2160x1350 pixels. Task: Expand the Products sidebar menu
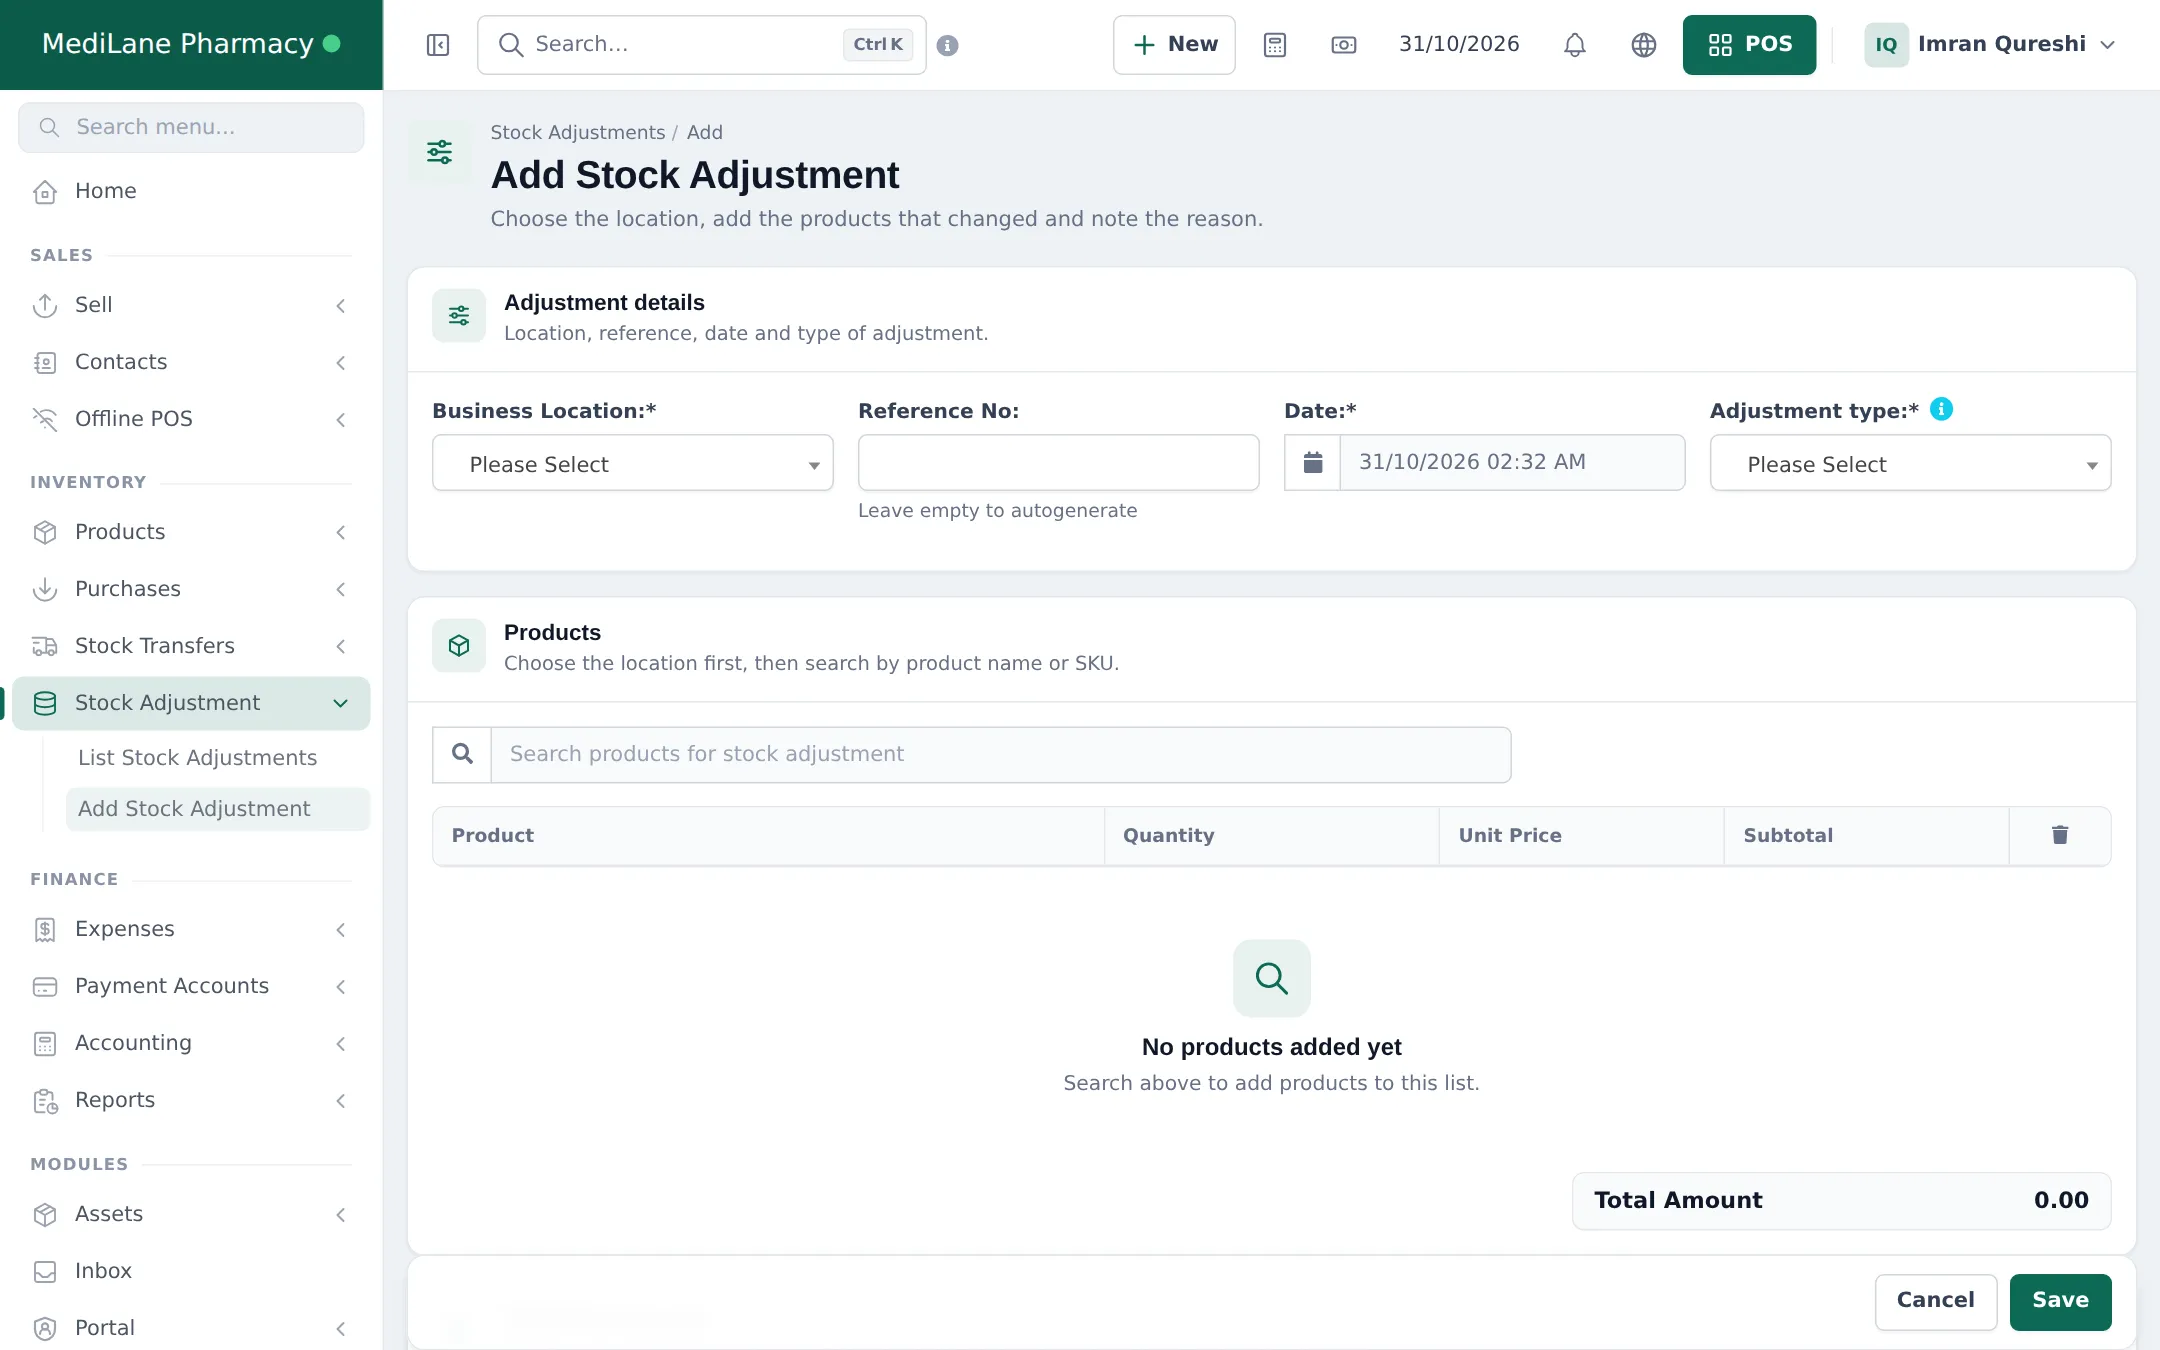click(x=191, y=532)
